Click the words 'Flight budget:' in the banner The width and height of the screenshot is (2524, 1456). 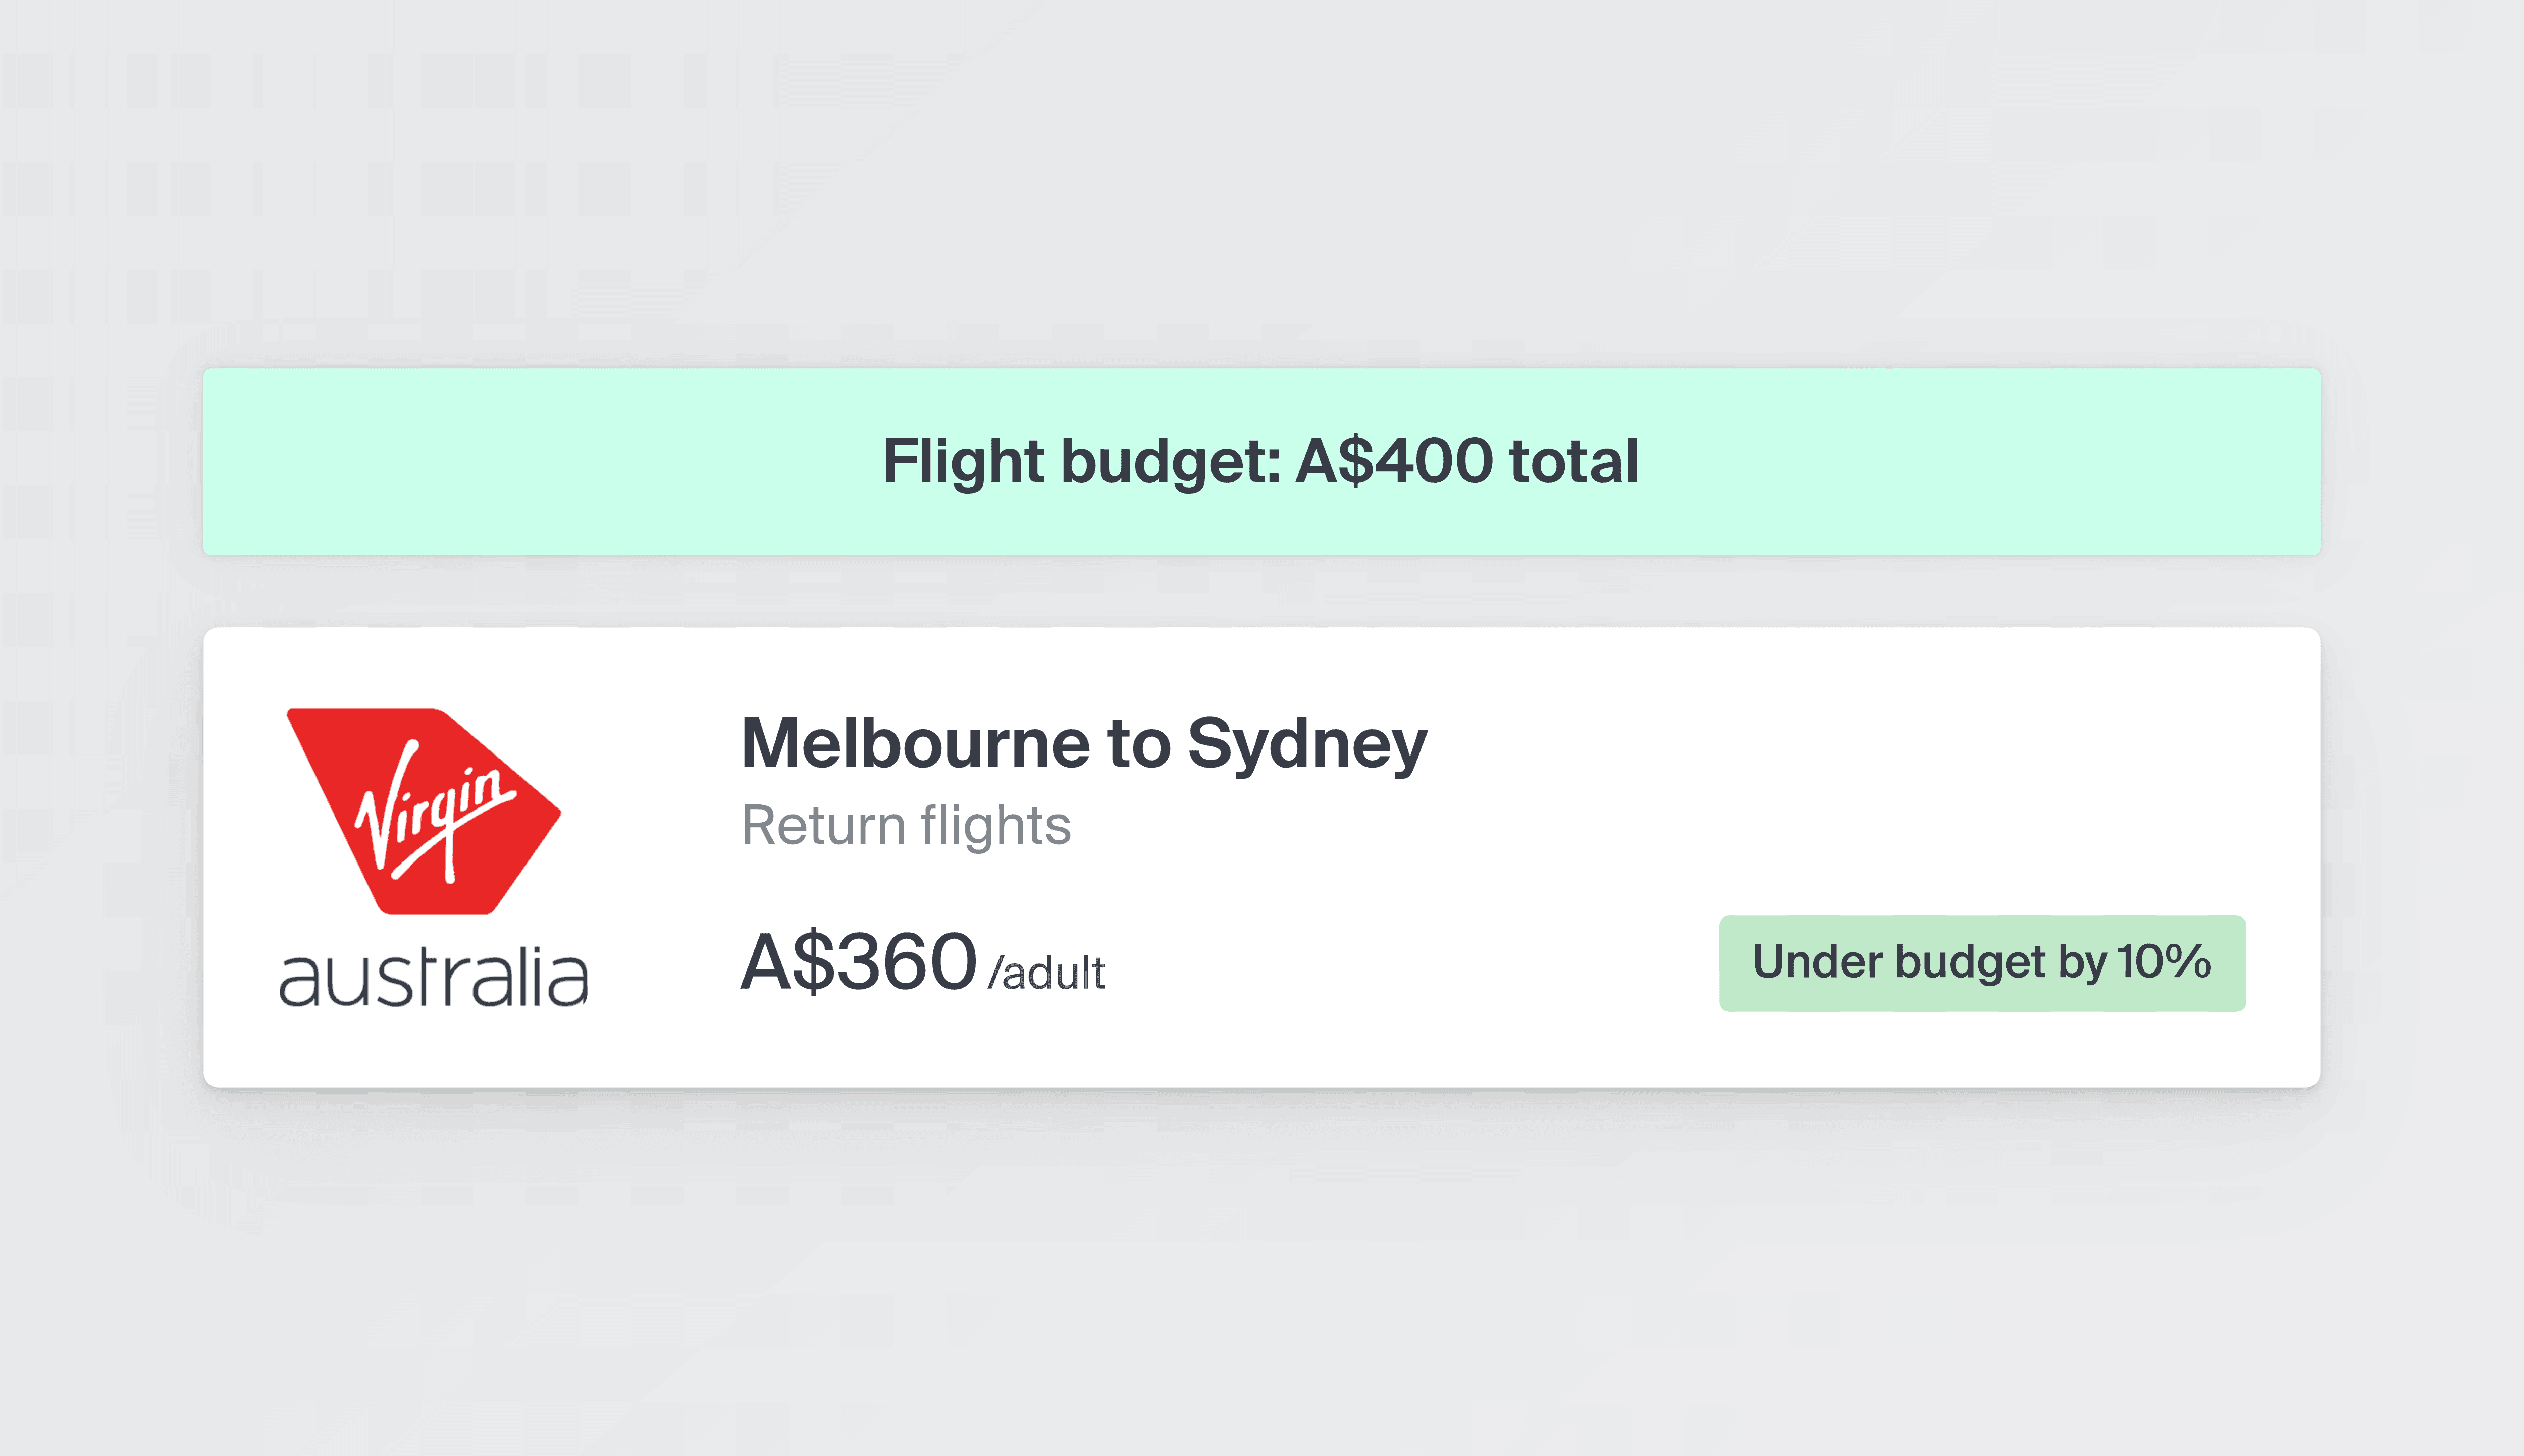[x=1081, y=462]
